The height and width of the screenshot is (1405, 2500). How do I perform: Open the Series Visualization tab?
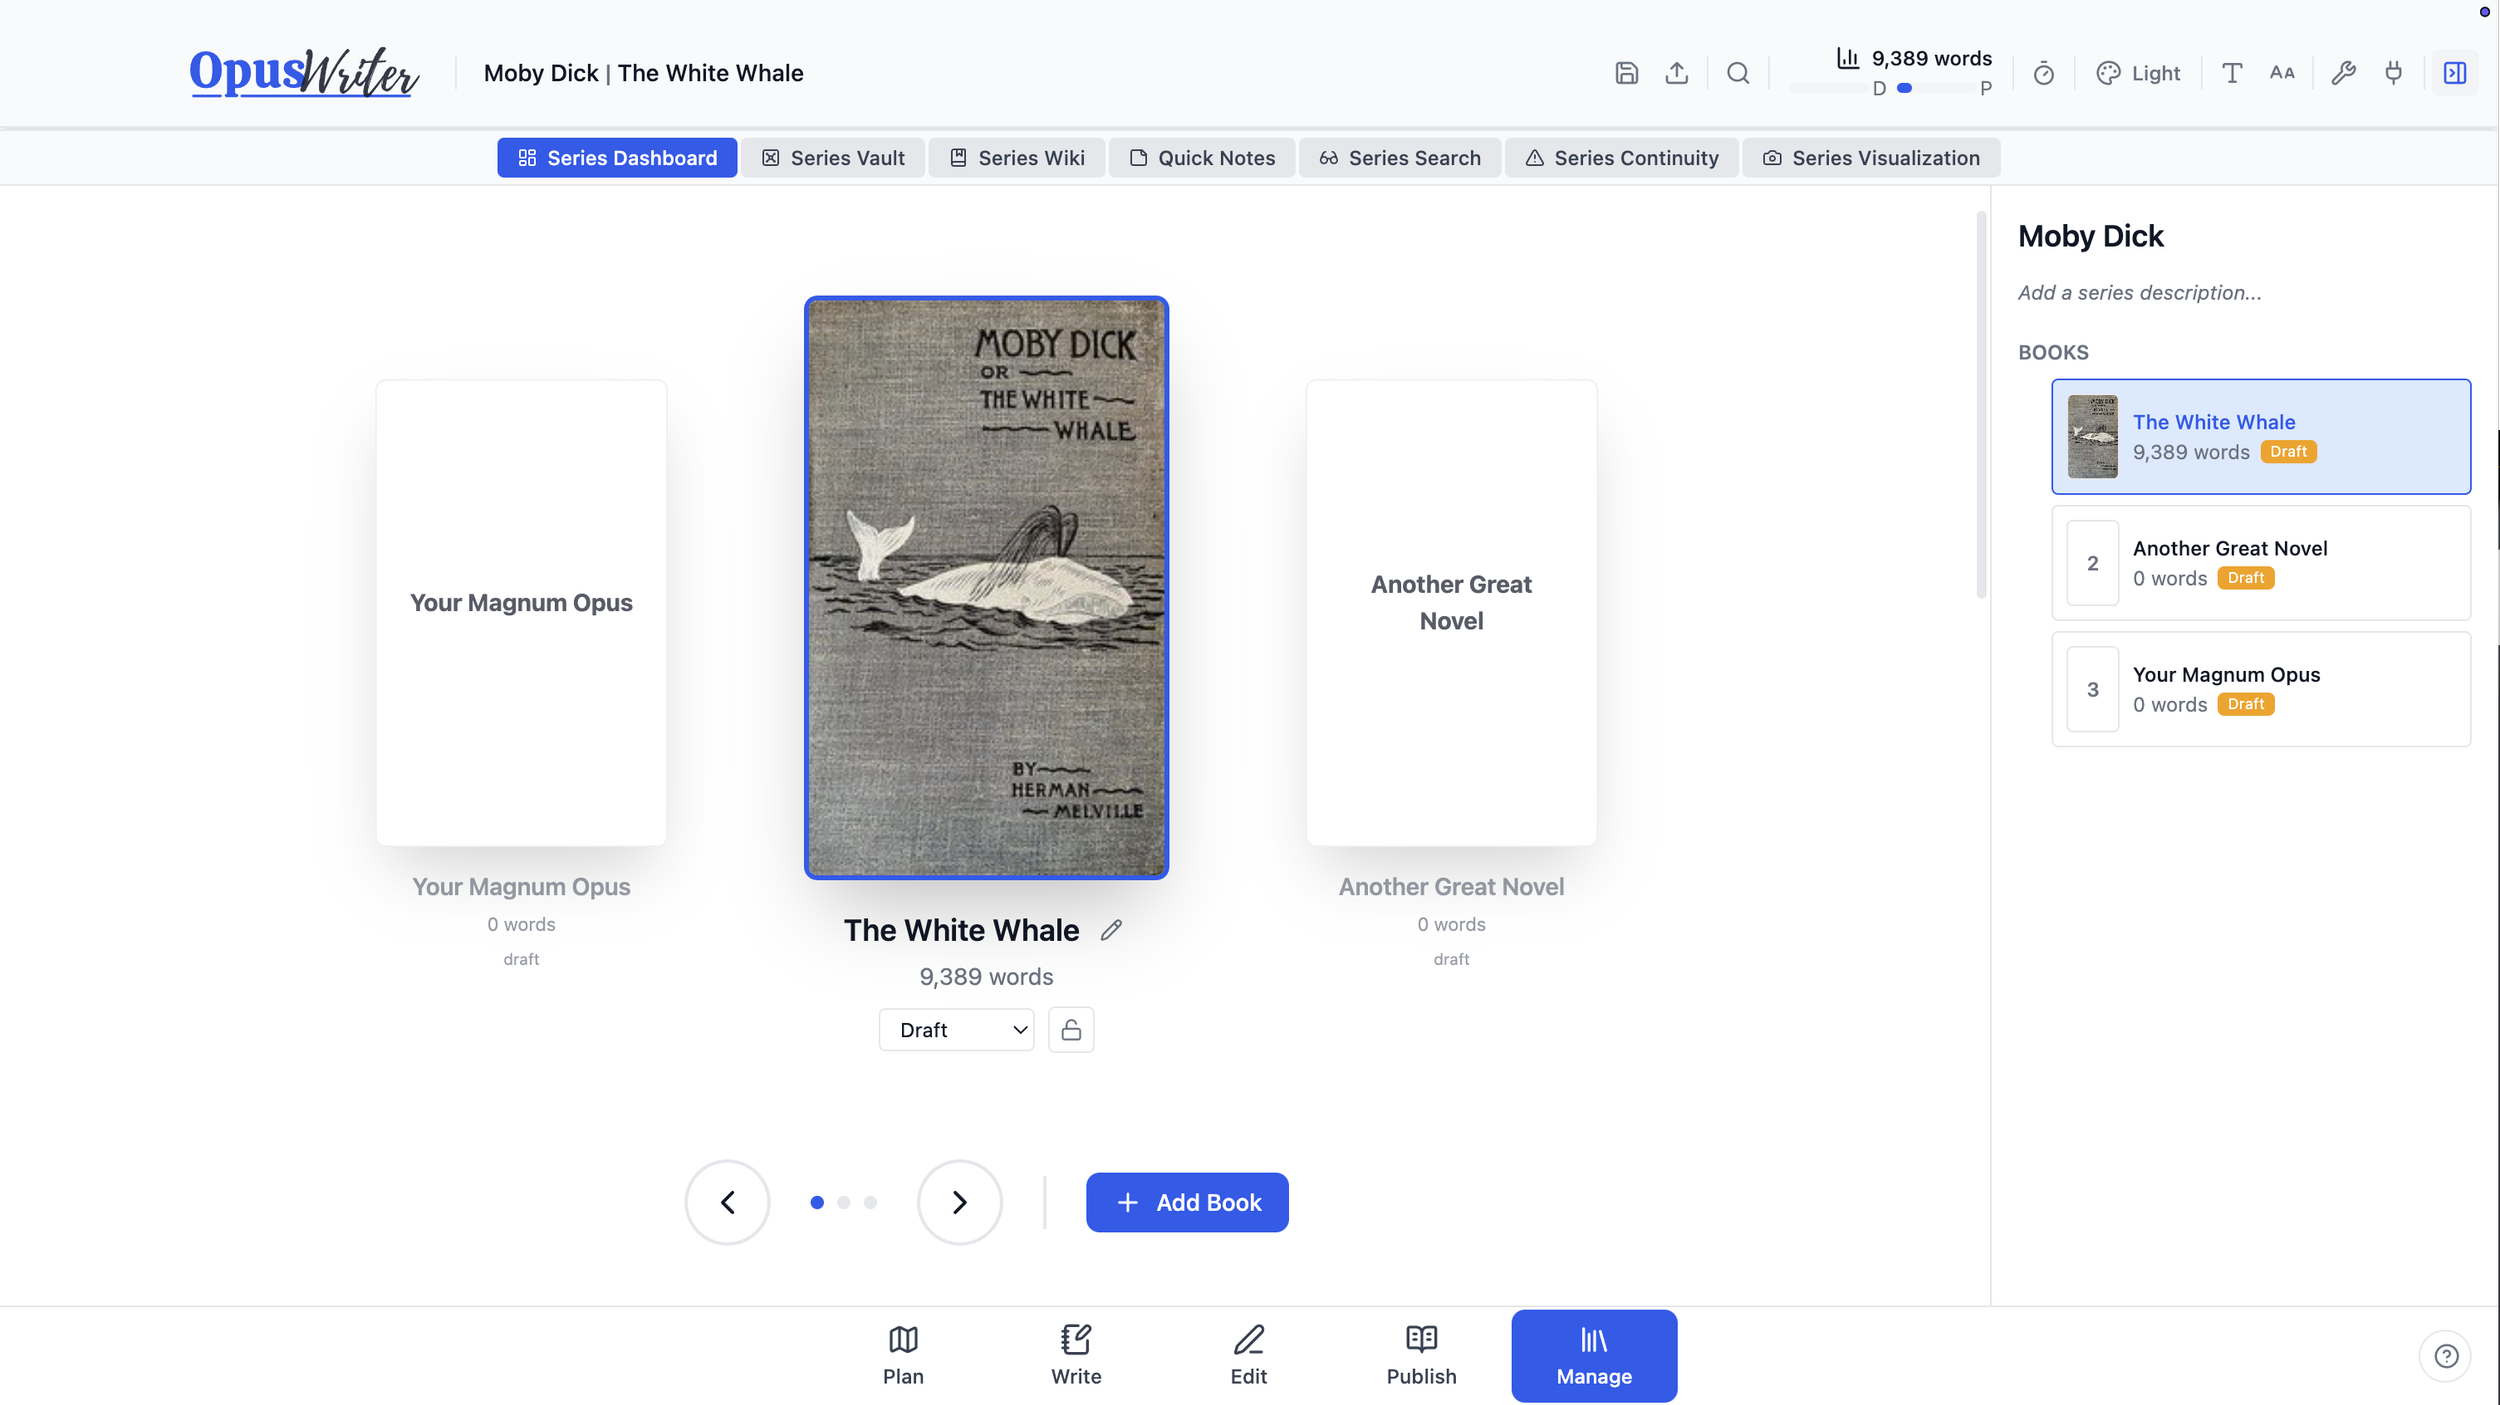coord(1871,158)
